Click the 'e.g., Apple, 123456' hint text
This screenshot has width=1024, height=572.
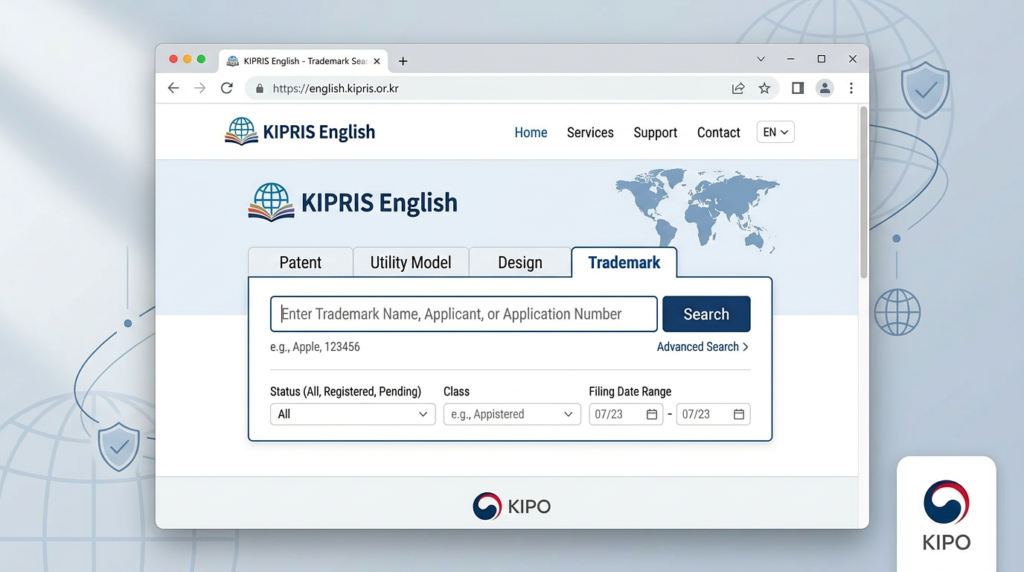(x=315, y=347)
